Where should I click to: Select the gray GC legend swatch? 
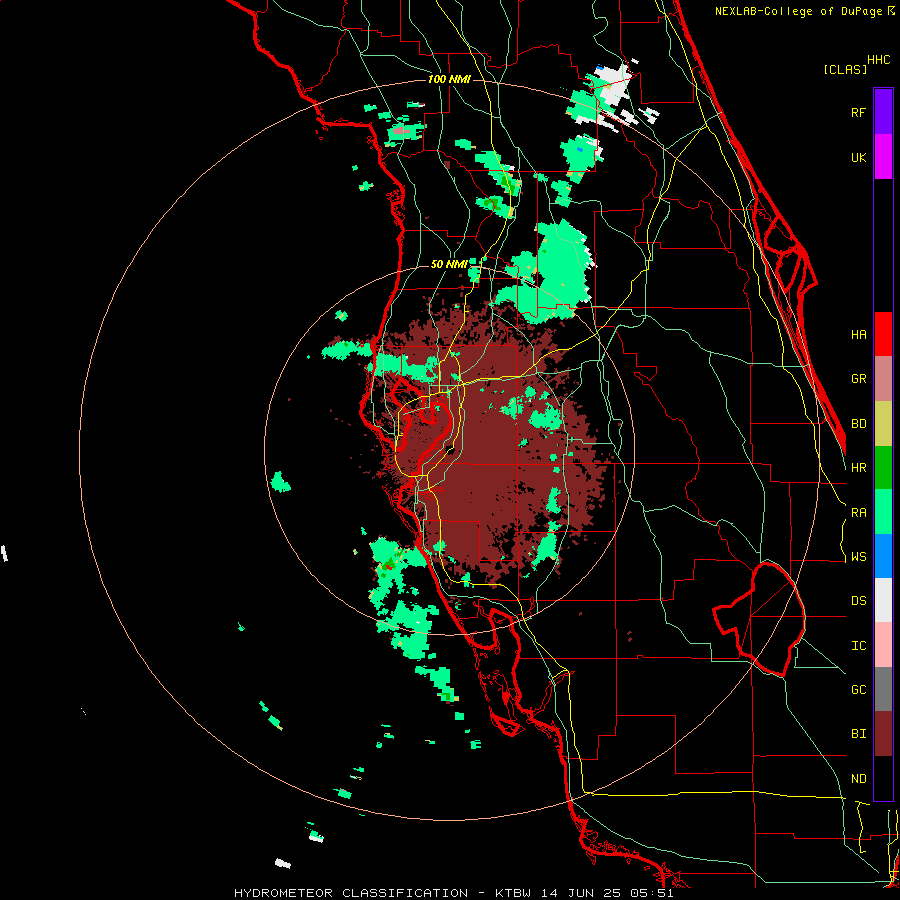[x=883, y=689]
